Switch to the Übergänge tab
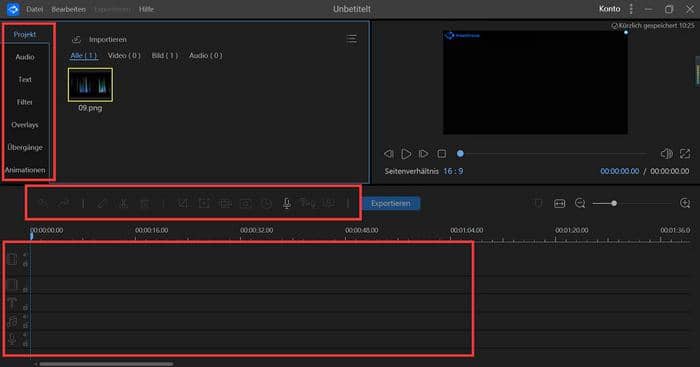The image size is (700, 367). coord(25,147)
